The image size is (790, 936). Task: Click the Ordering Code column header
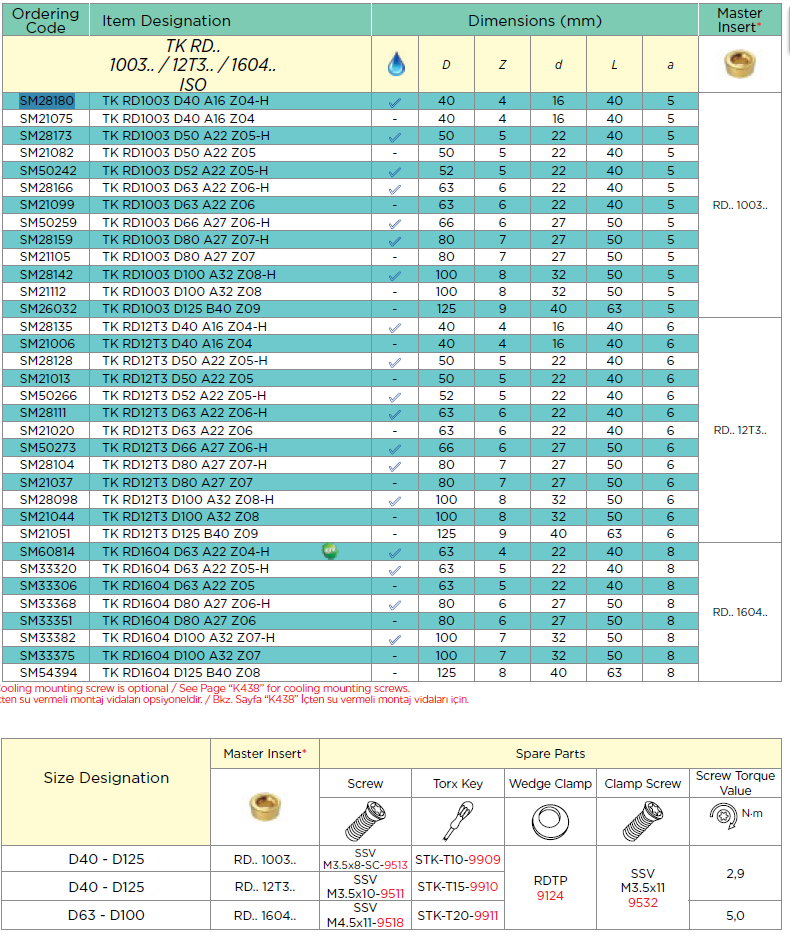[x=46, y=20]
